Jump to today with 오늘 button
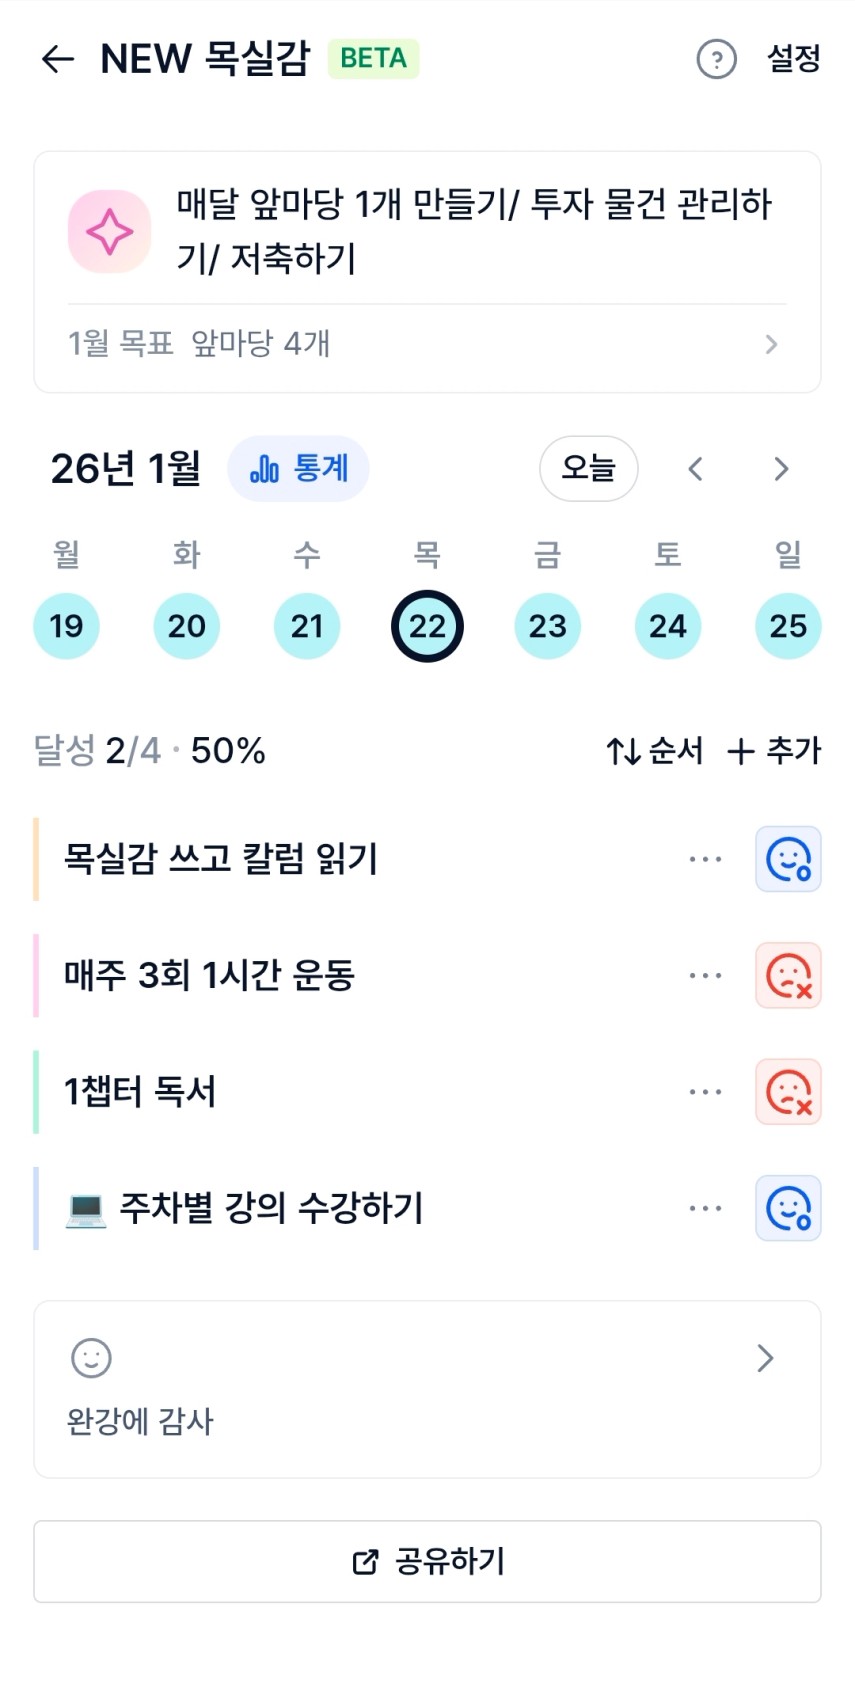 click(x=588, y=468)
